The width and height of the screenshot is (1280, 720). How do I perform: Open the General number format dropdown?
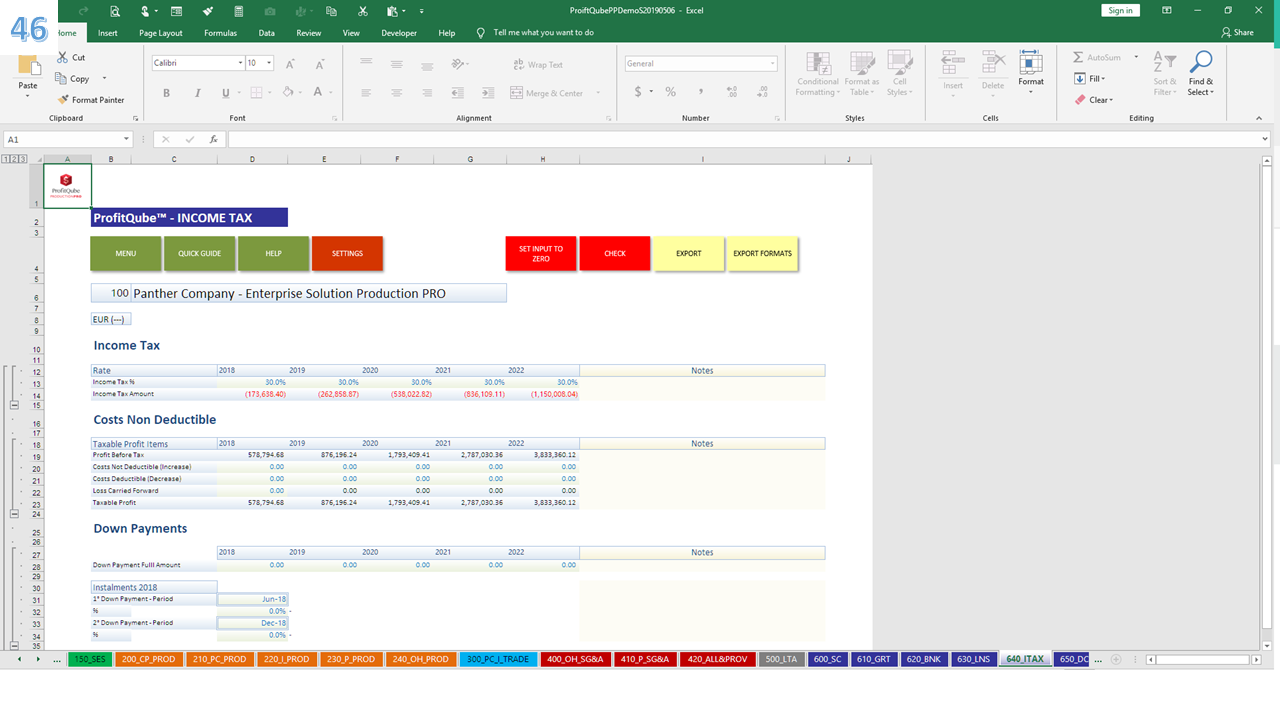click(x=772, y=63)
